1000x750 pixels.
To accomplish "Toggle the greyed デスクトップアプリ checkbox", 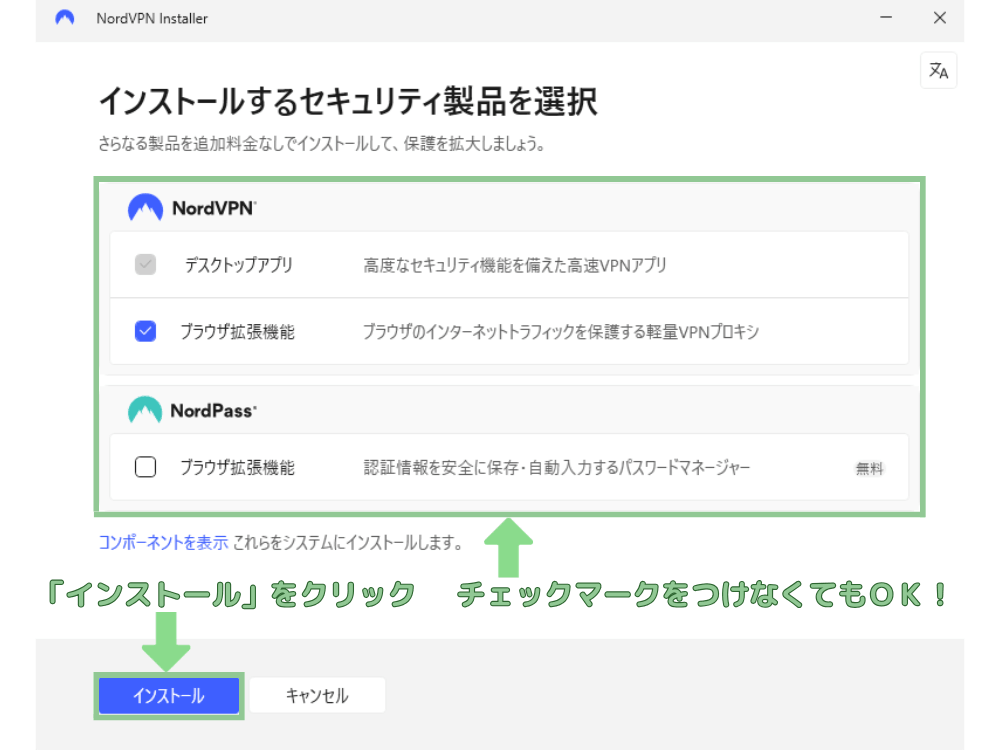I will [145, 264].
